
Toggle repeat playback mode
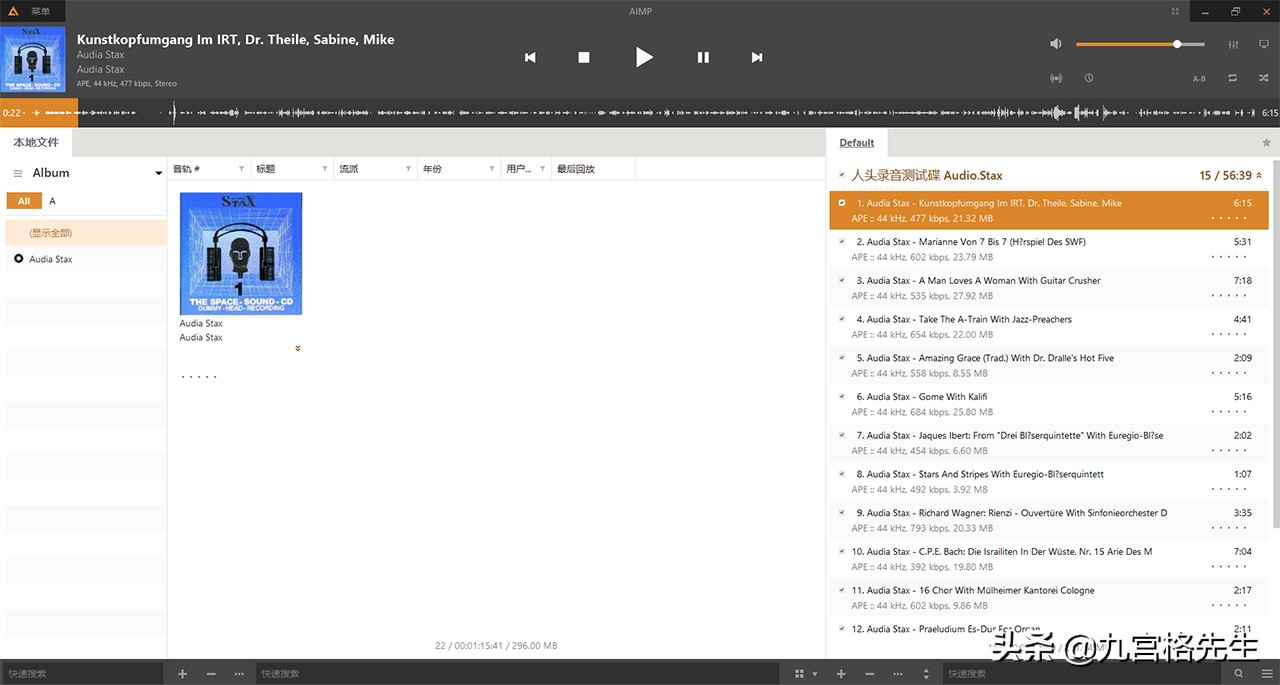(x=1233, y=78)
